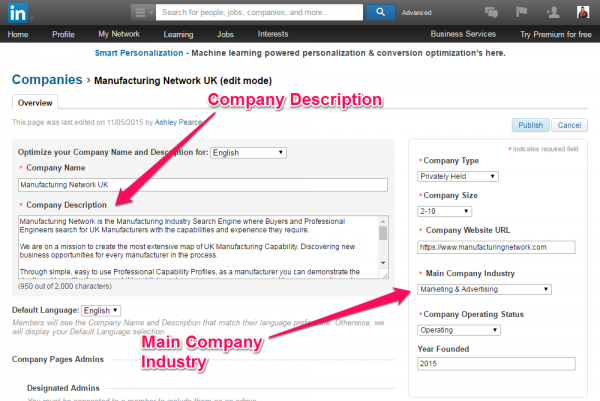The height and width of the screenshot is (401, 600).
Task: Open the optimize language English dropdown
Action: (x=248, y=153)
